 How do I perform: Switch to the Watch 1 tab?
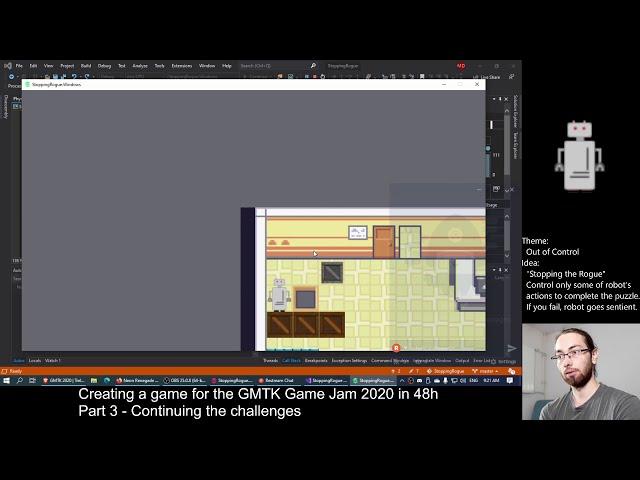53,360
